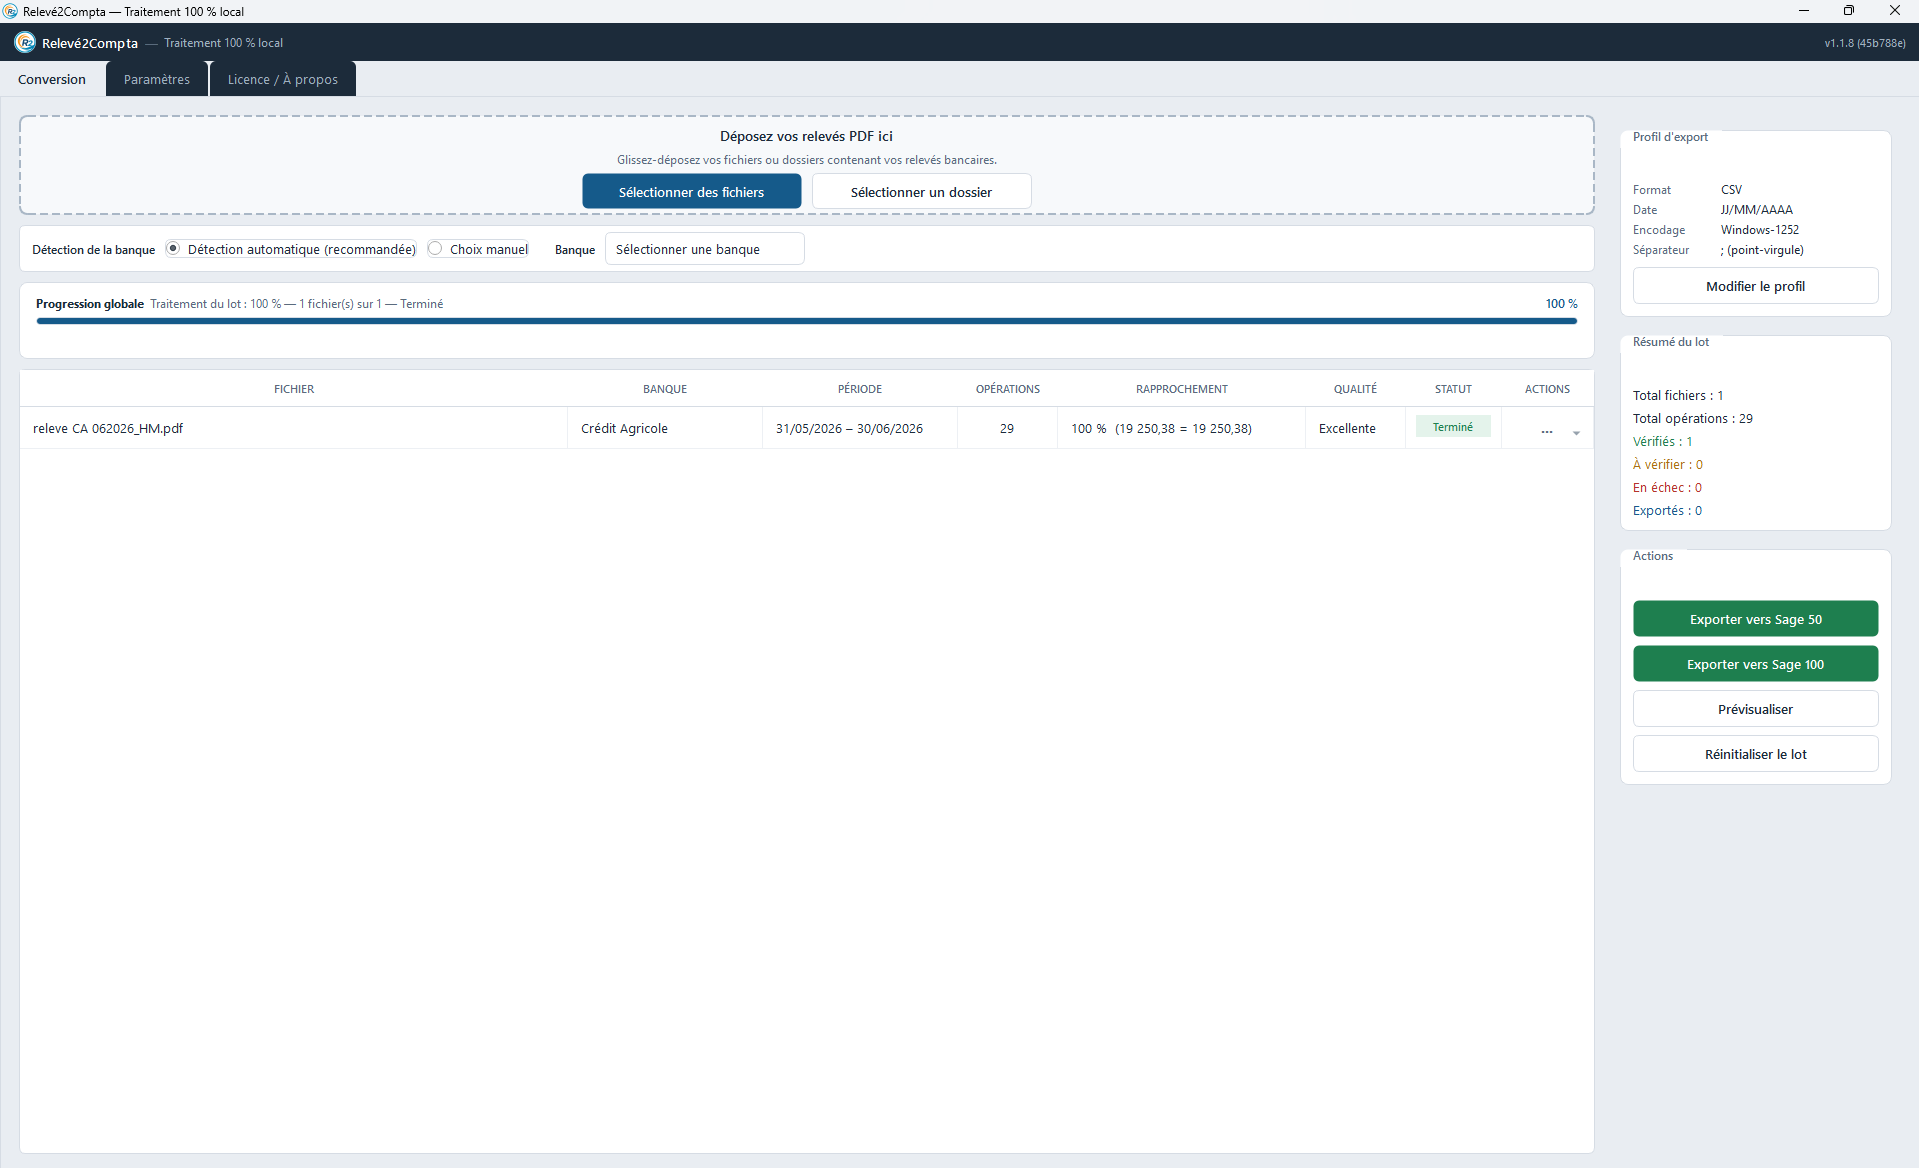Click the app icon in the title bar
Screen dimensions: 1919x1168
point(10,11)
